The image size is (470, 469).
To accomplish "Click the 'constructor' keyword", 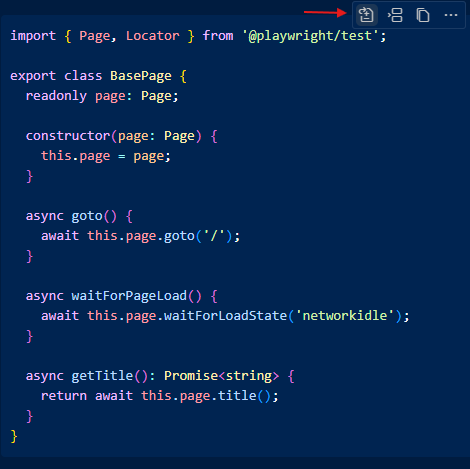I will point(68,136).
